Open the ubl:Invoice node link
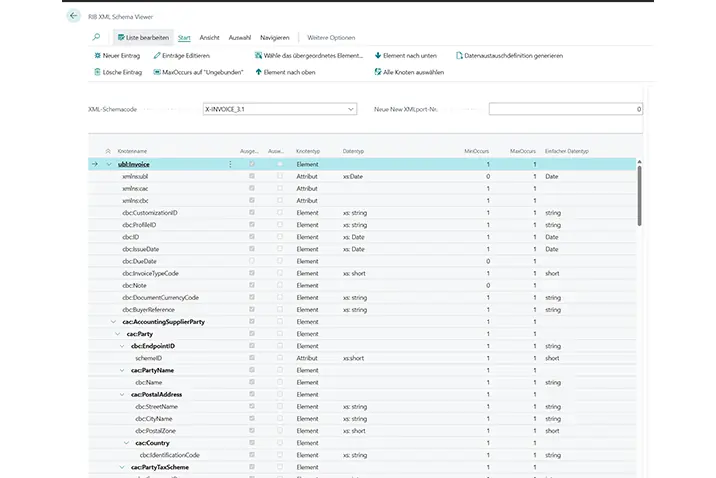The image size is (716, 478). click(x=134, y=164)
